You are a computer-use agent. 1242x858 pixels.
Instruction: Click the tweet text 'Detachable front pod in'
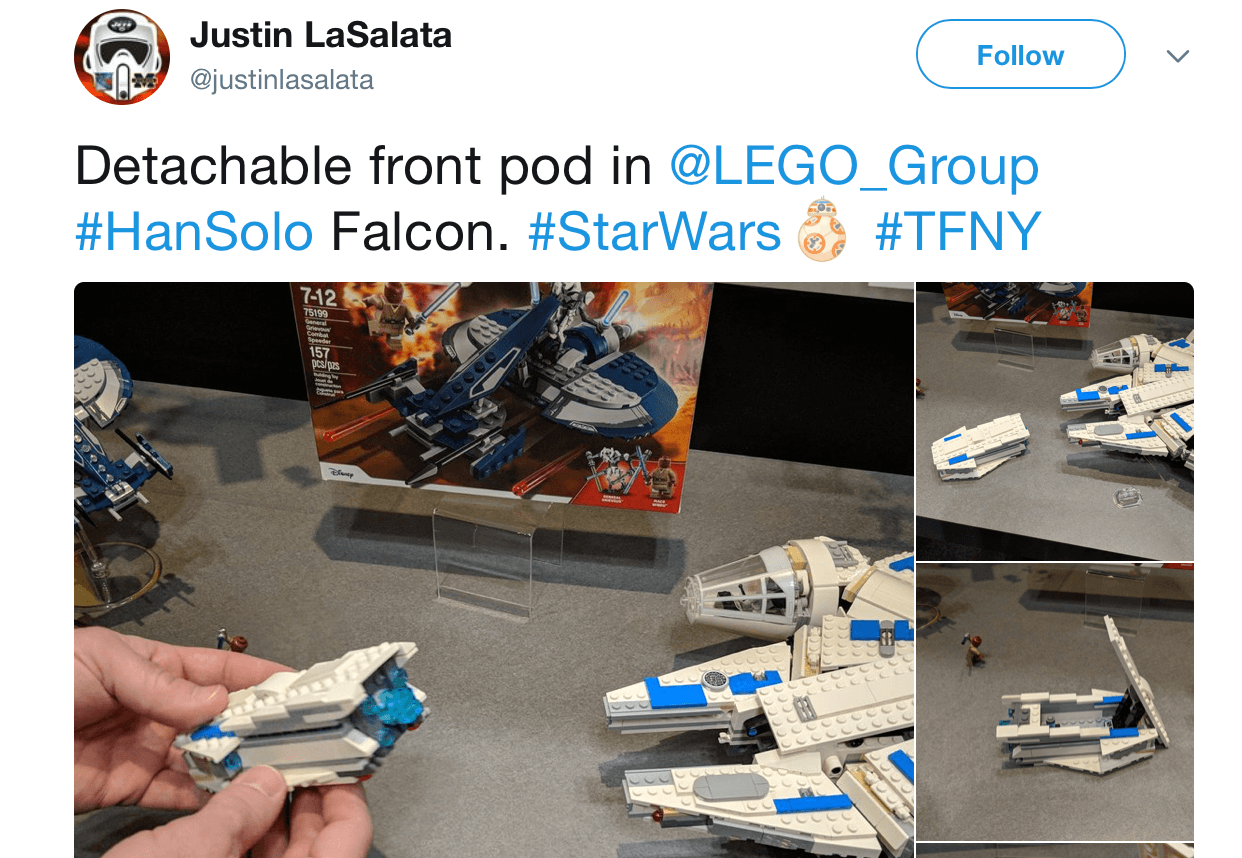(364, 166)
